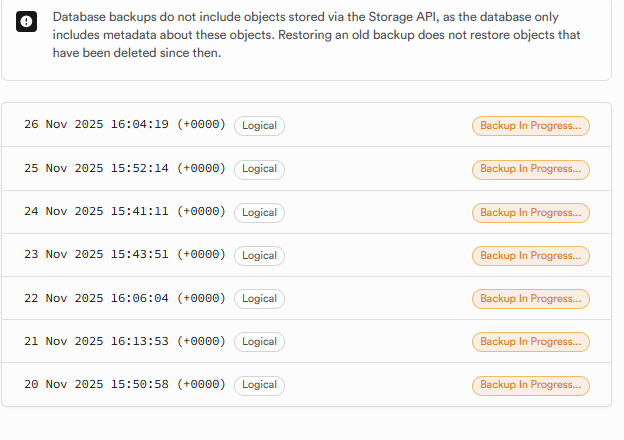Click the Logical badge for 26 Nov backup

259,126
